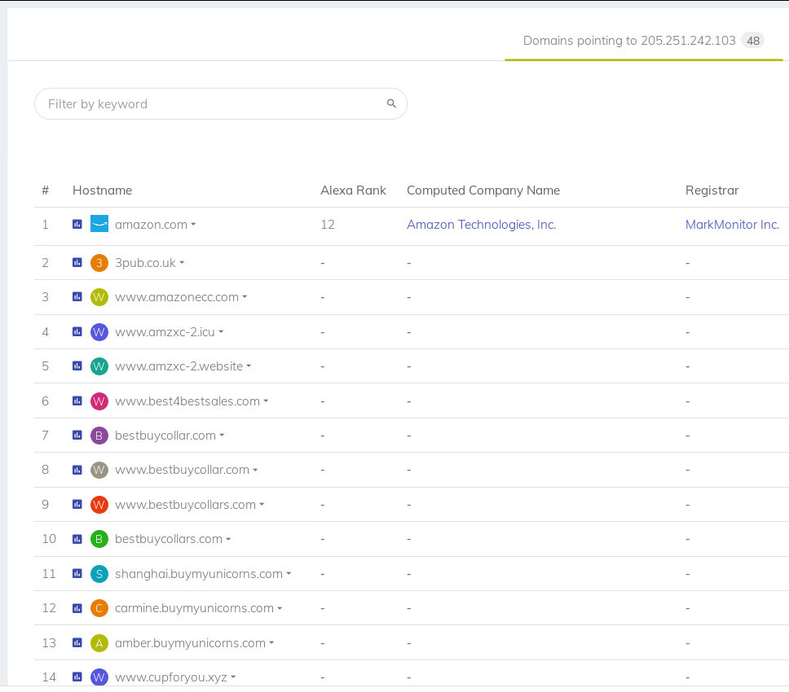Open carmine.buymyunicorns.com hostname

[x=194, y=608]
